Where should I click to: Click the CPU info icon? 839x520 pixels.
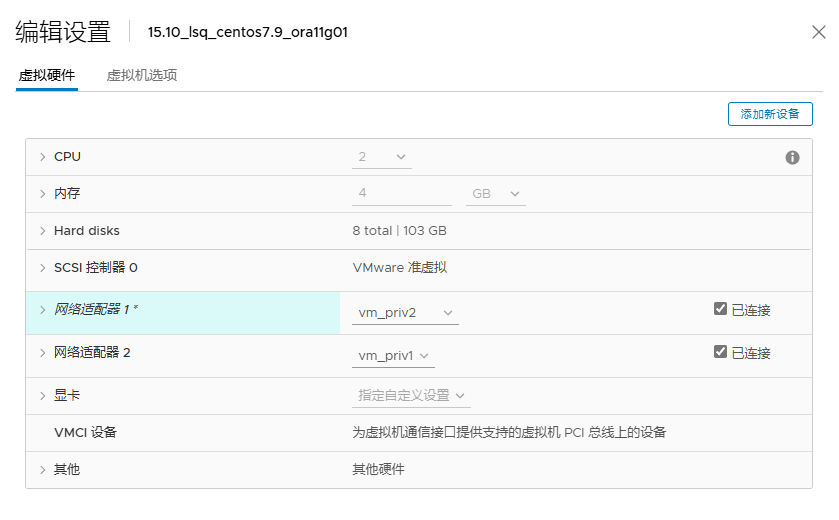[x=792, y=157]
